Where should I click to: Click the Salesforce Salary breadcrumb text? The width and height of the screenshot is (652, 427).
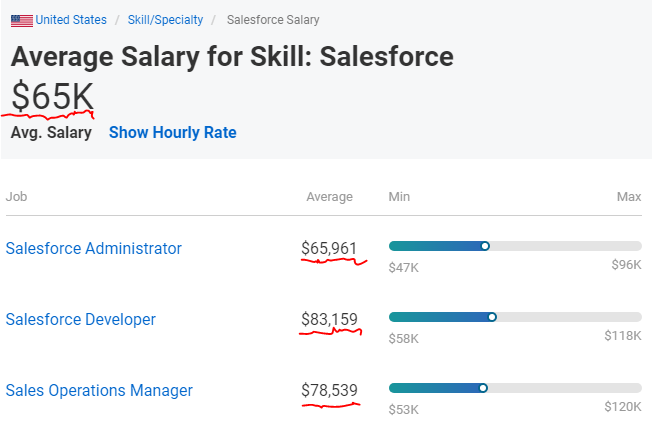pos(273,20)
